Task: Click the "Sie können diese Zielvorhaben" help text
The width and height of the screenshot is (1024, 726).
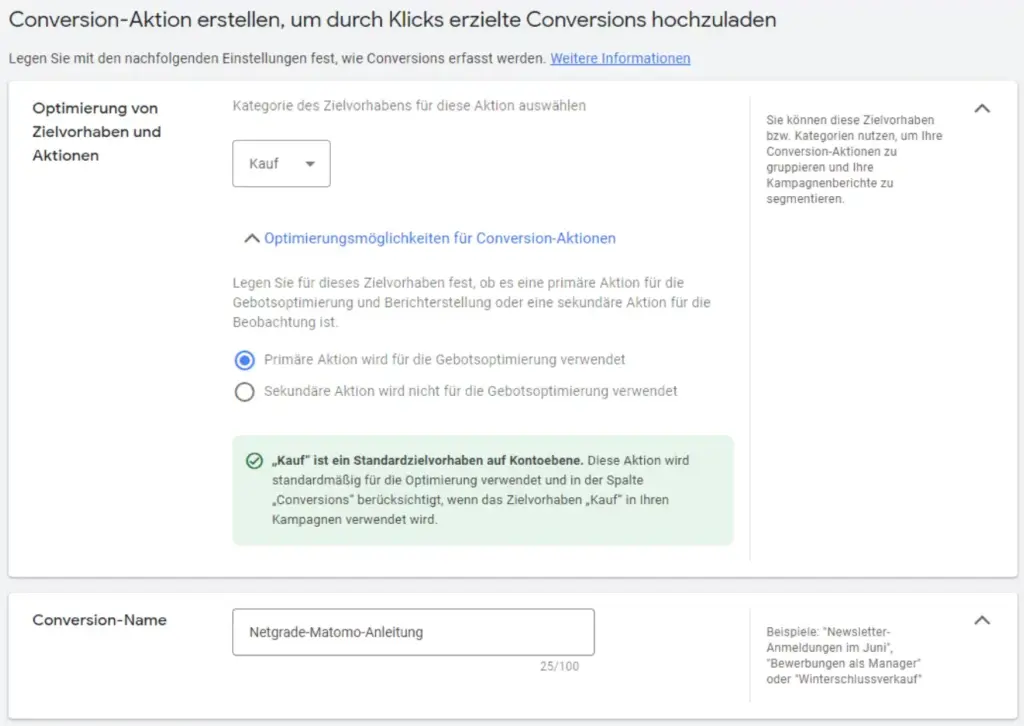Action: coord(855,159)
